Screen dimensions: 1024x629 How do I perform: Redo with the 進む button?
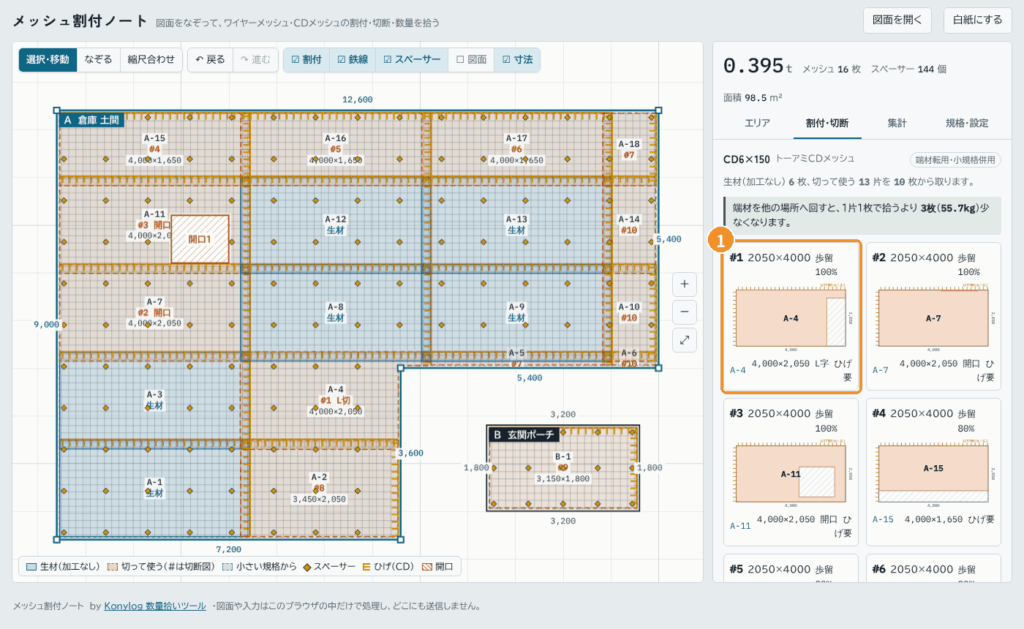point(255,59)
